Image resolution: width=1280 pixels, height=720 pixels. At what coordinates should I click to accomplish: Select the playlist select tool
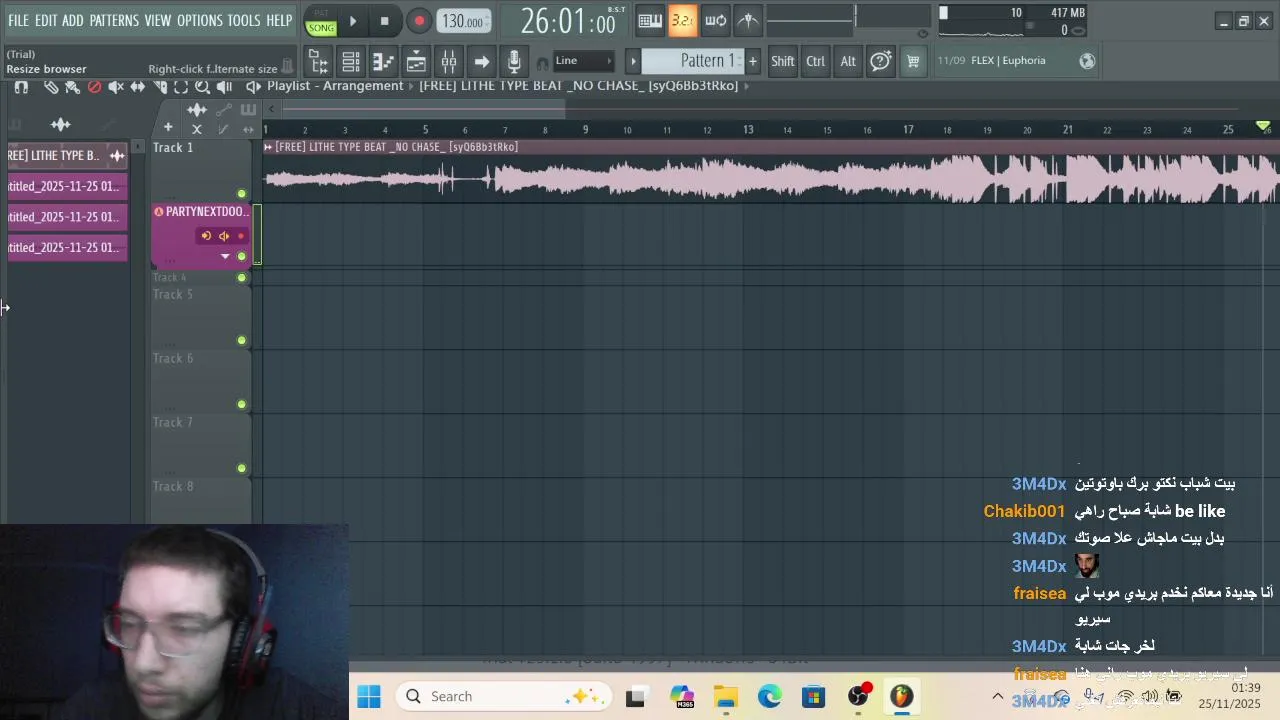(x=181, y=87)
